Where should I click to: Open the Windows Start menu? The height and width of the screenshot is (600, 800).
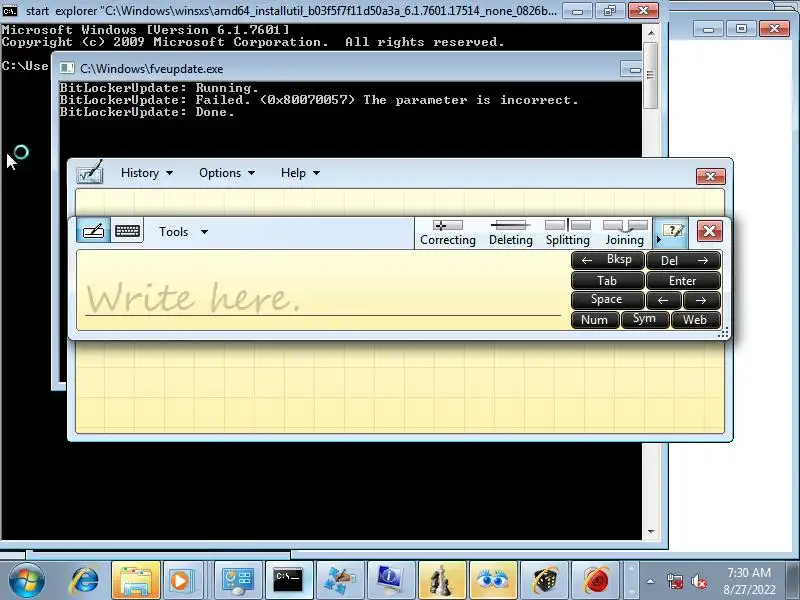pyautogui.click(x=26, y=580)
